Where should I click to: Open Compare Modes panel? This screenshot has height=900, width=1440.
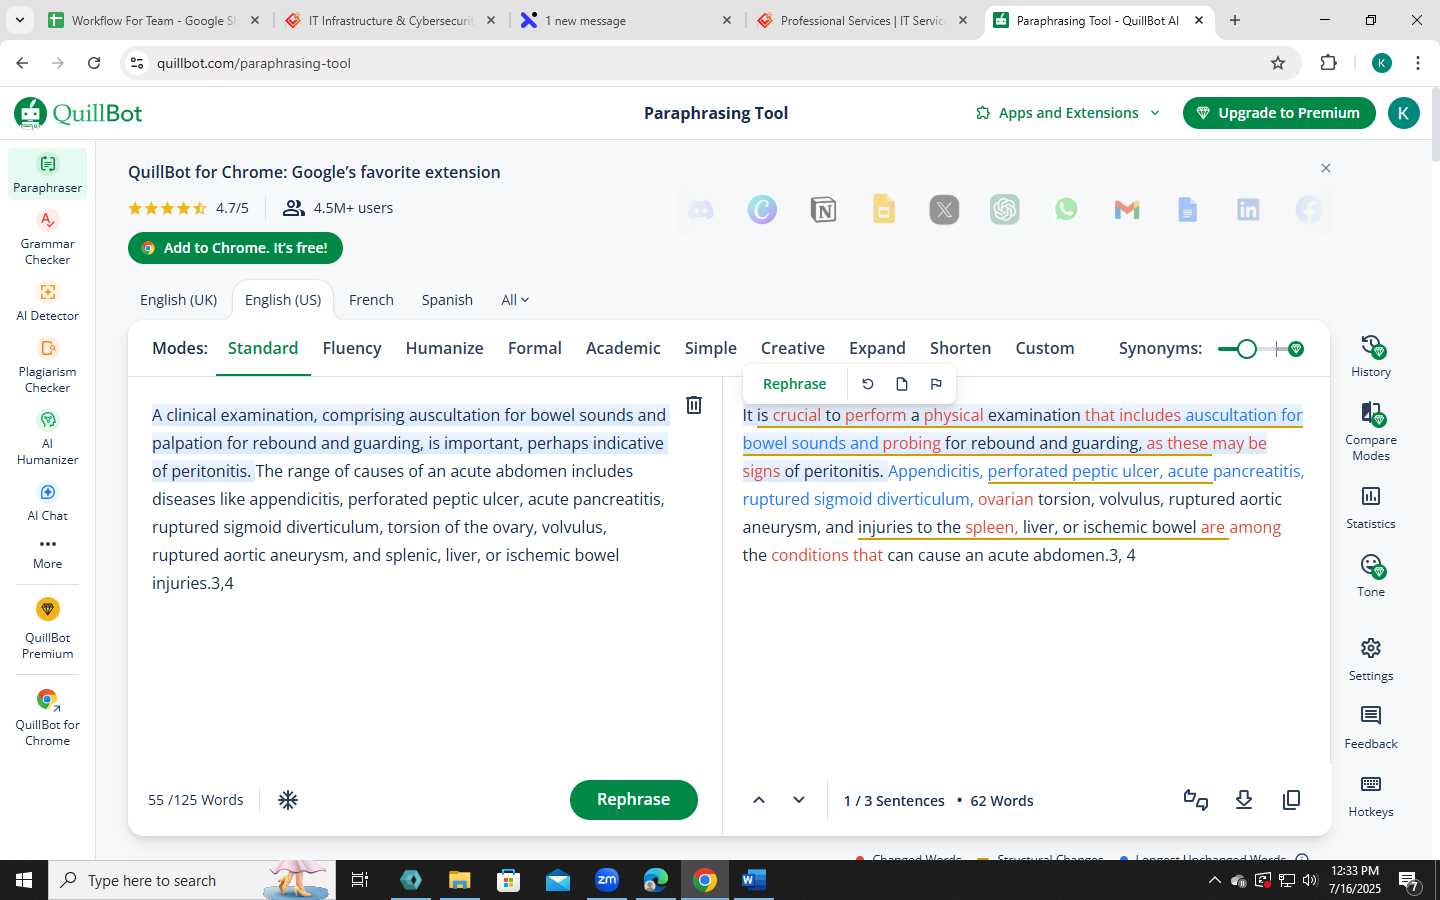click(1371, 431)
